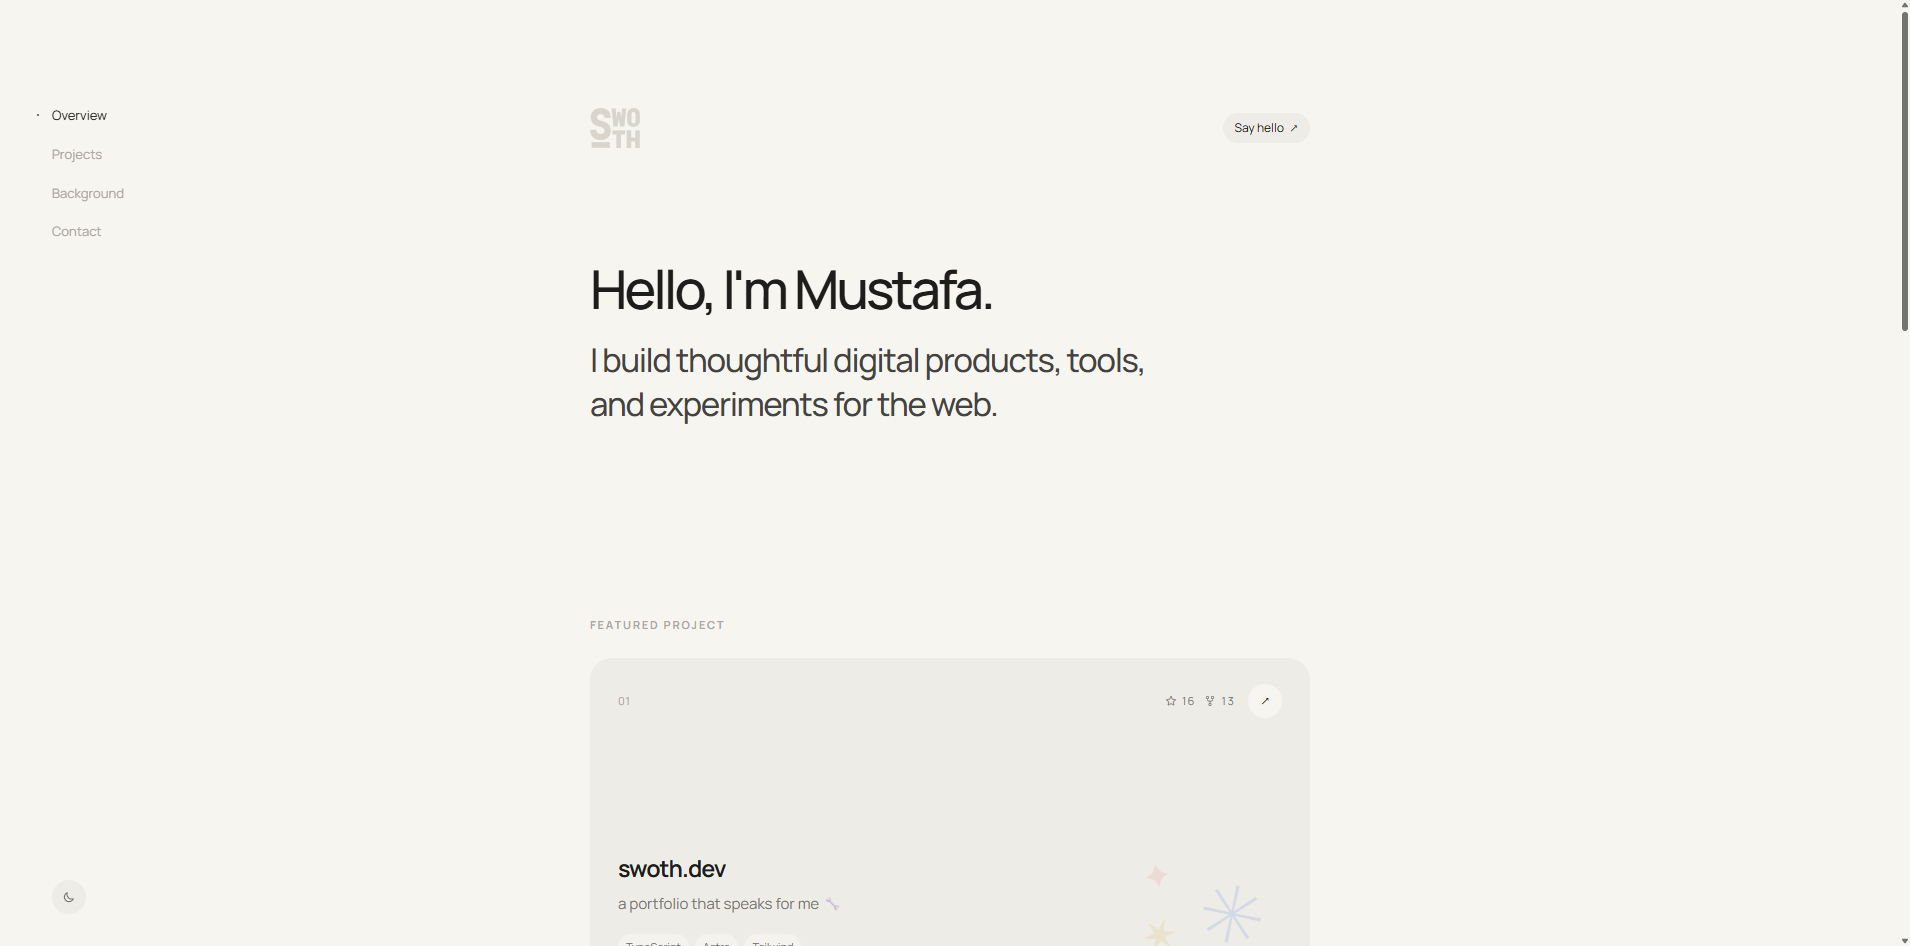Image resolution: width=1910 pixels, height=946 pixels.
Task: Click the bone emoji after the project description
Action: 832,904
